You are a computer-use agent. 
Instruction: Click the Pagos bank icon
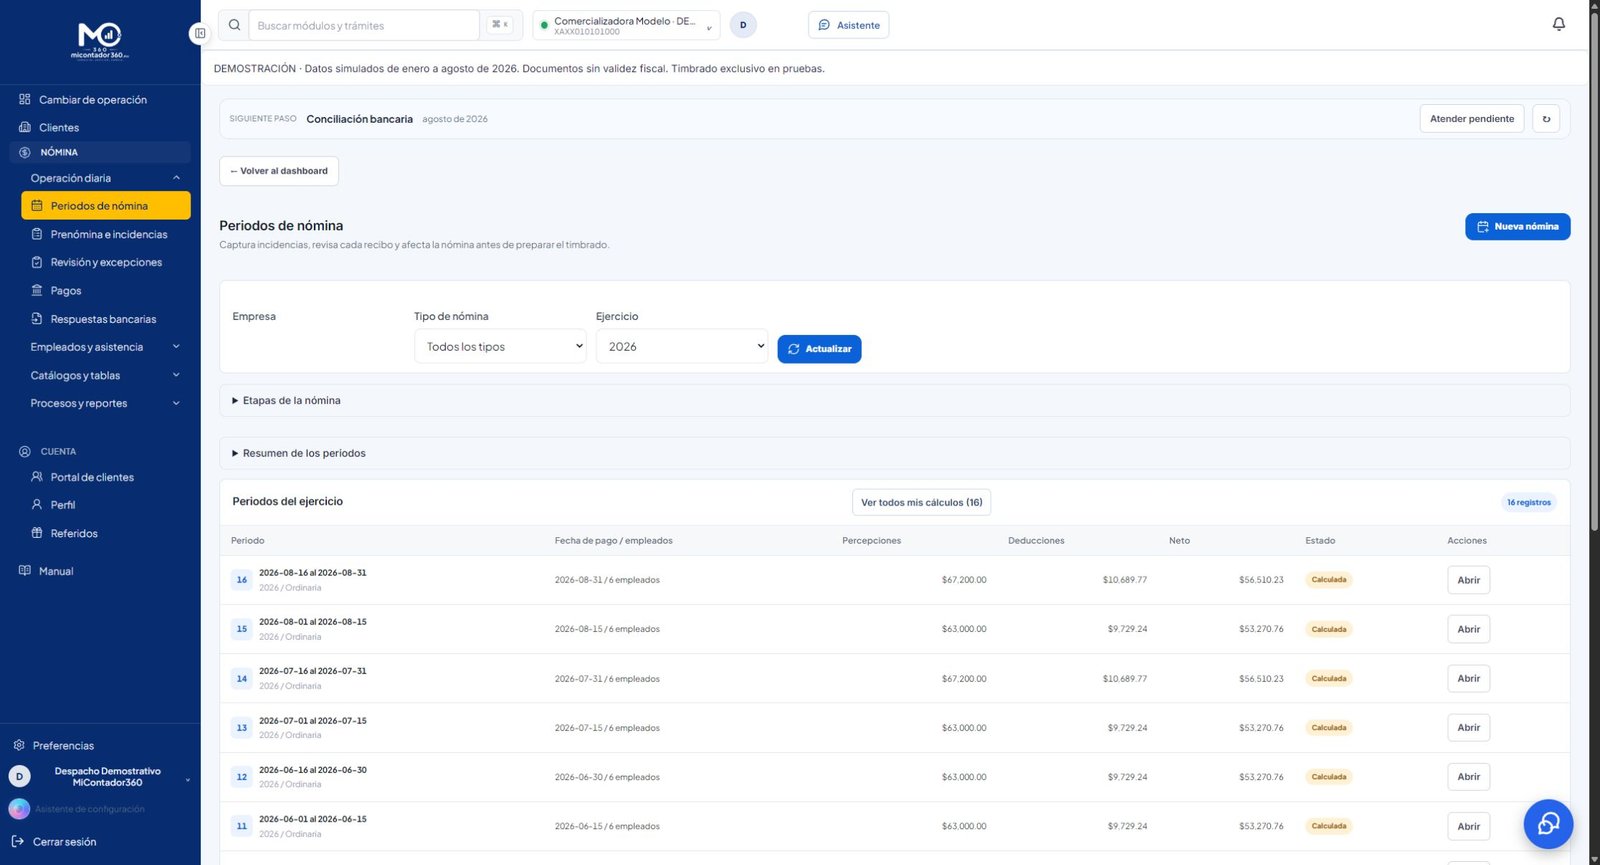click(x=37, y=290)
